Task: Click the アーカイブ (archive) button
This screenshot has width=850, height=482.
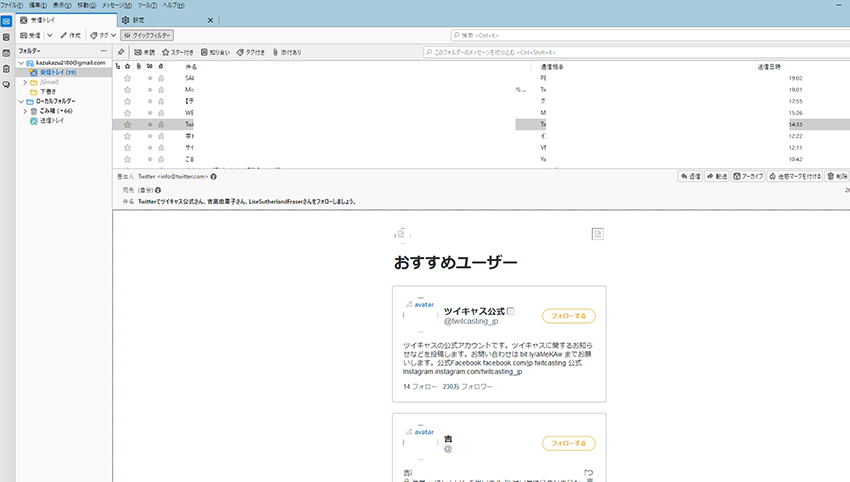Action: click(x=748, y=176)
